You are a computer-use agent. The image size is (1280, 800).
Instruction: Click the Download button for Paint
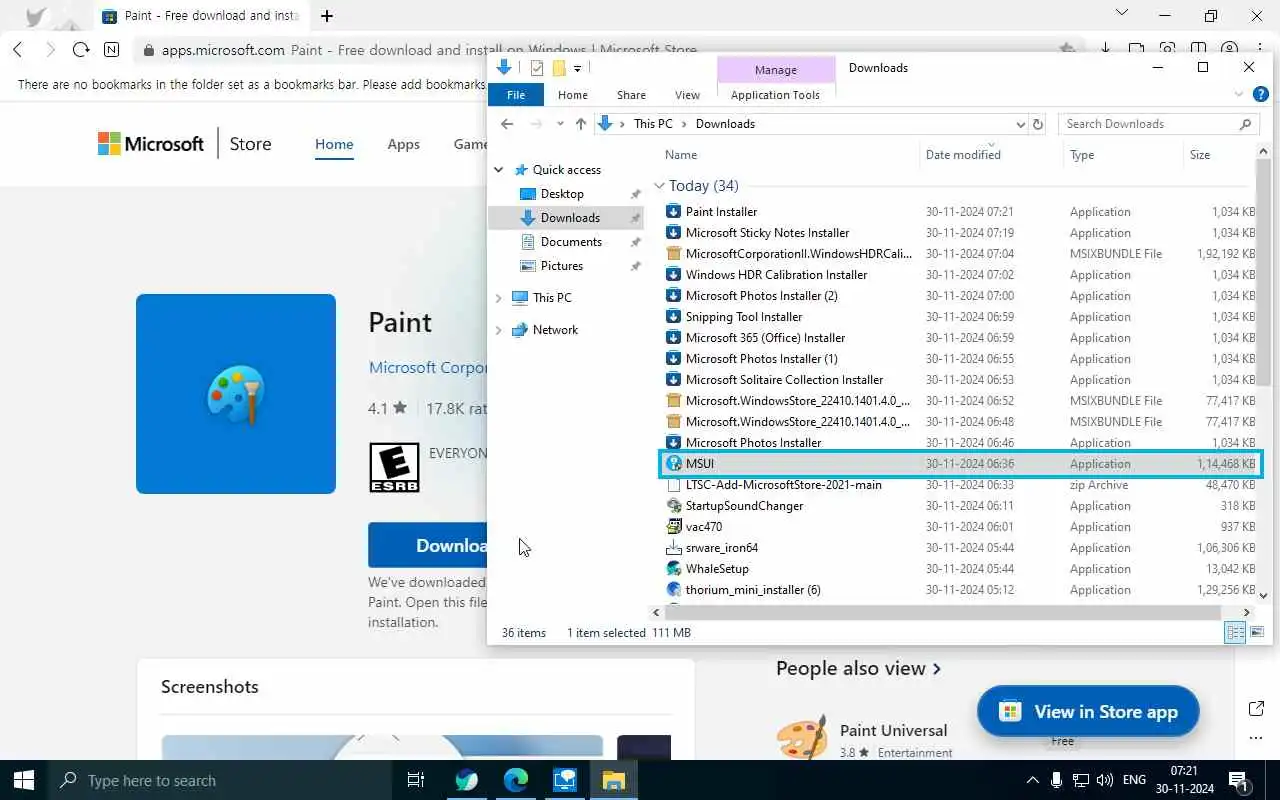(x=428, y=545)
